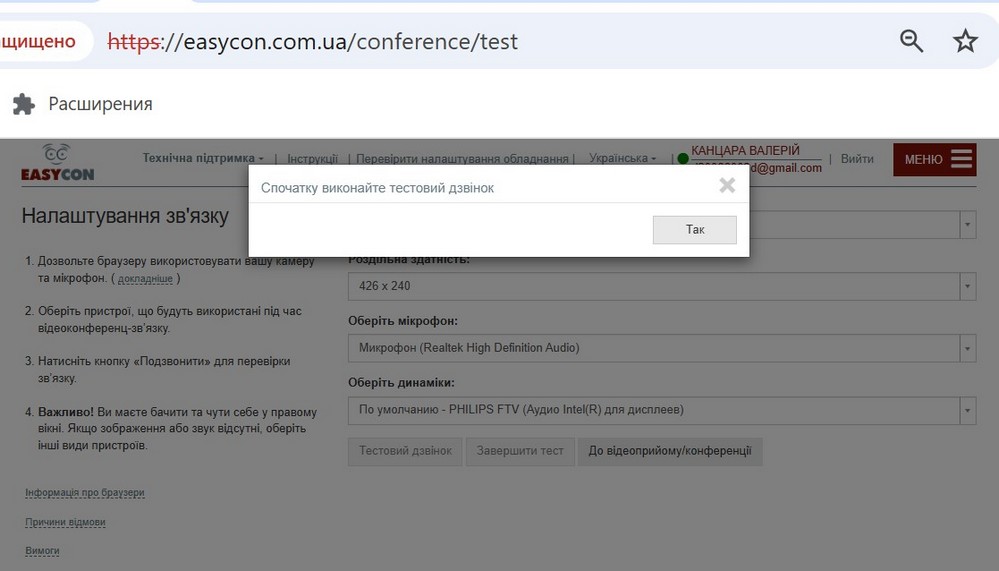Click the Вийти logout link
This screenshot has height=571, width=999.
click(x=857, y=158)
